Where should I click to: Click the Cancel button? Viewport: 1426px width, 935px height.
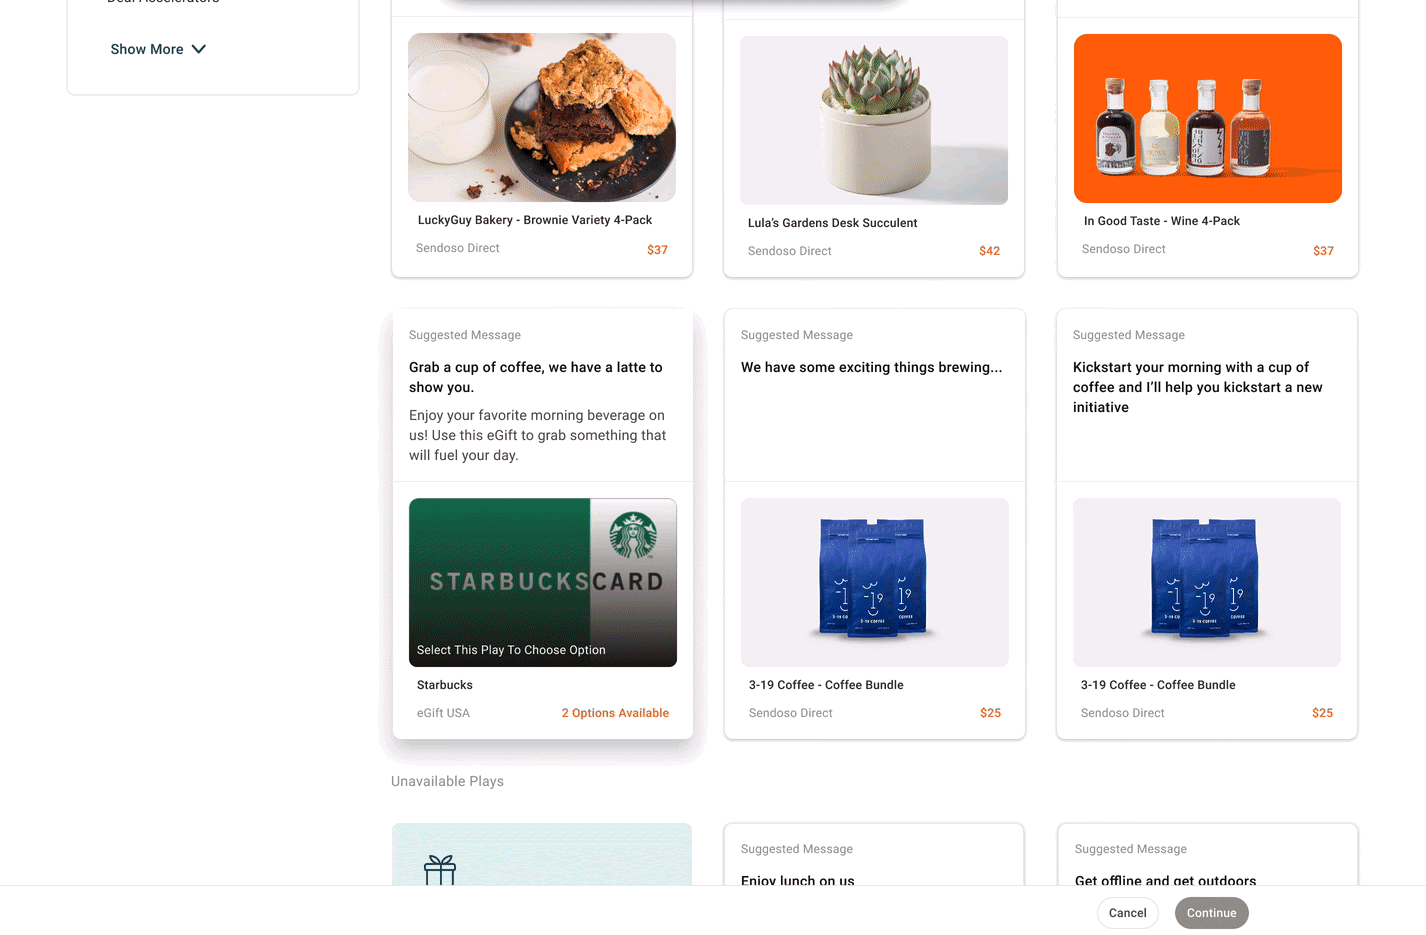(x=1128, y=913)
